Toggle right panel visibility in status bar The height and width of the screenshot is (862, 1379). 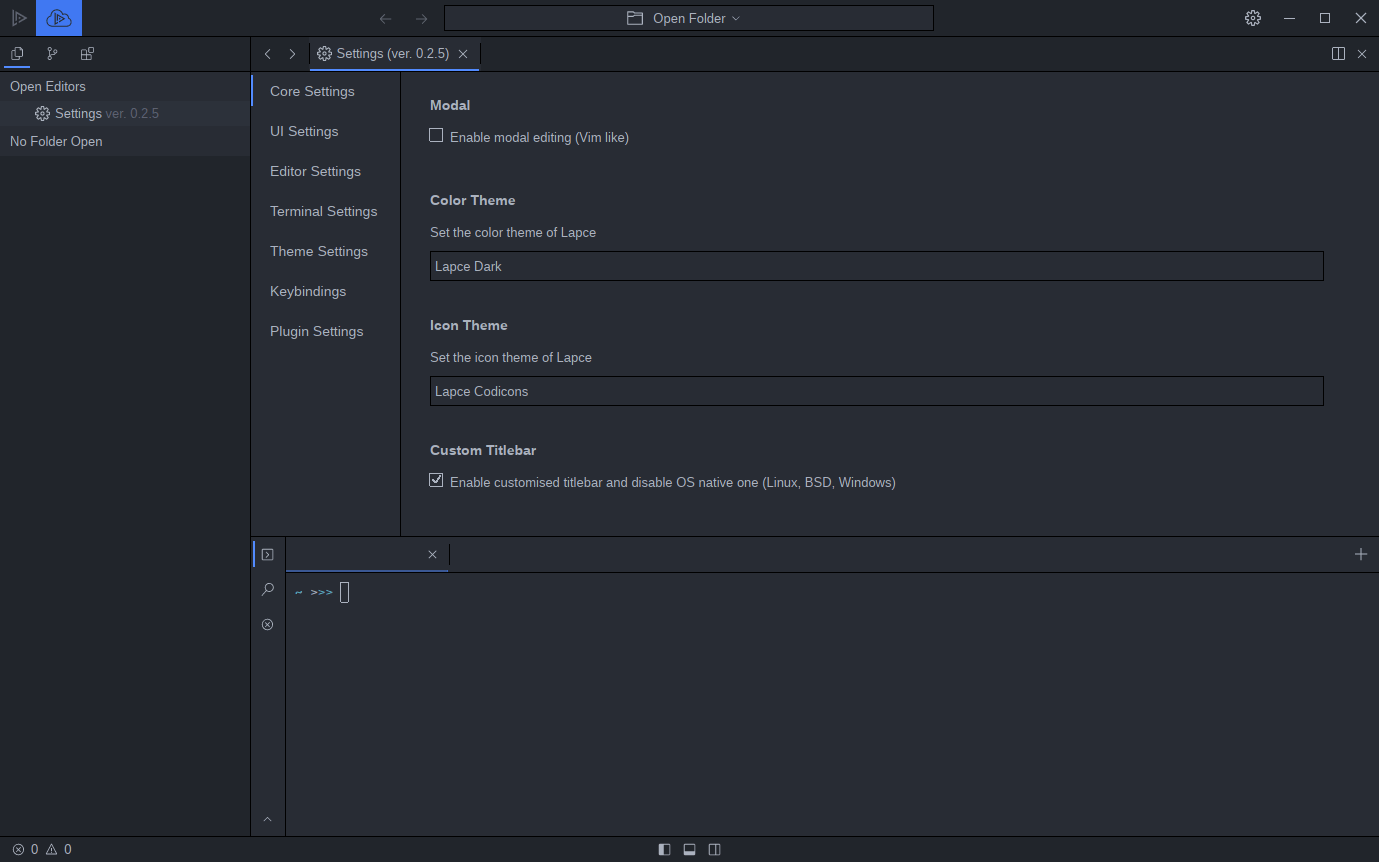[x=714, y=849]
